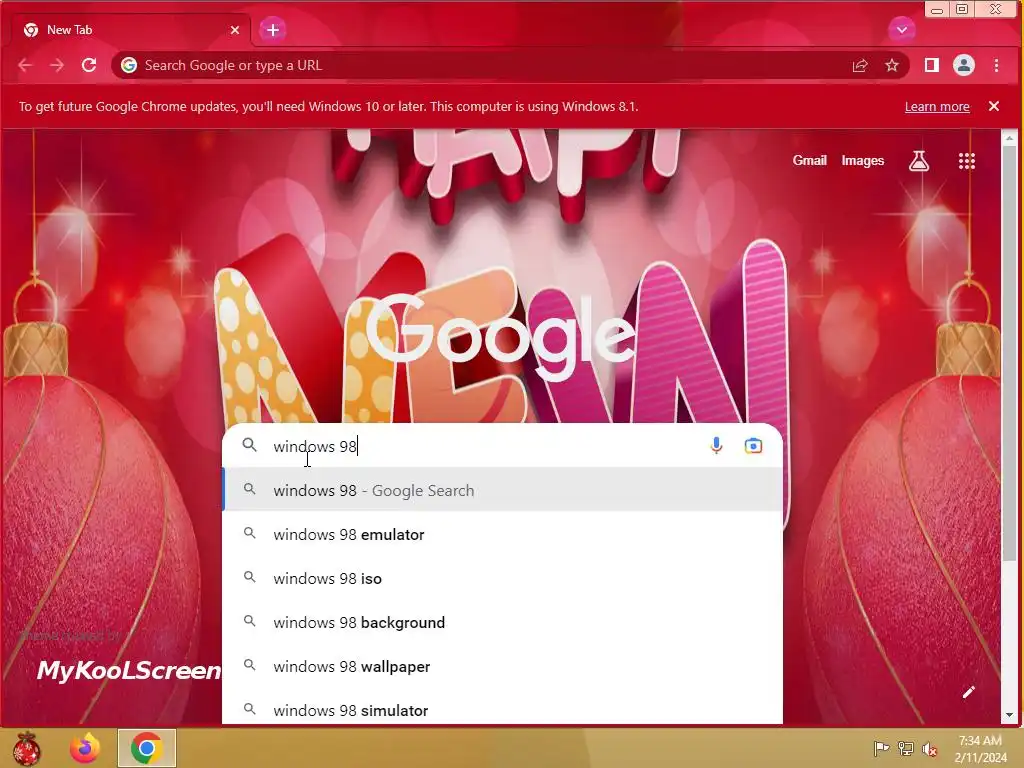
Task: Open Chrome's three-dot menu
Action: [x=997, y=65]
